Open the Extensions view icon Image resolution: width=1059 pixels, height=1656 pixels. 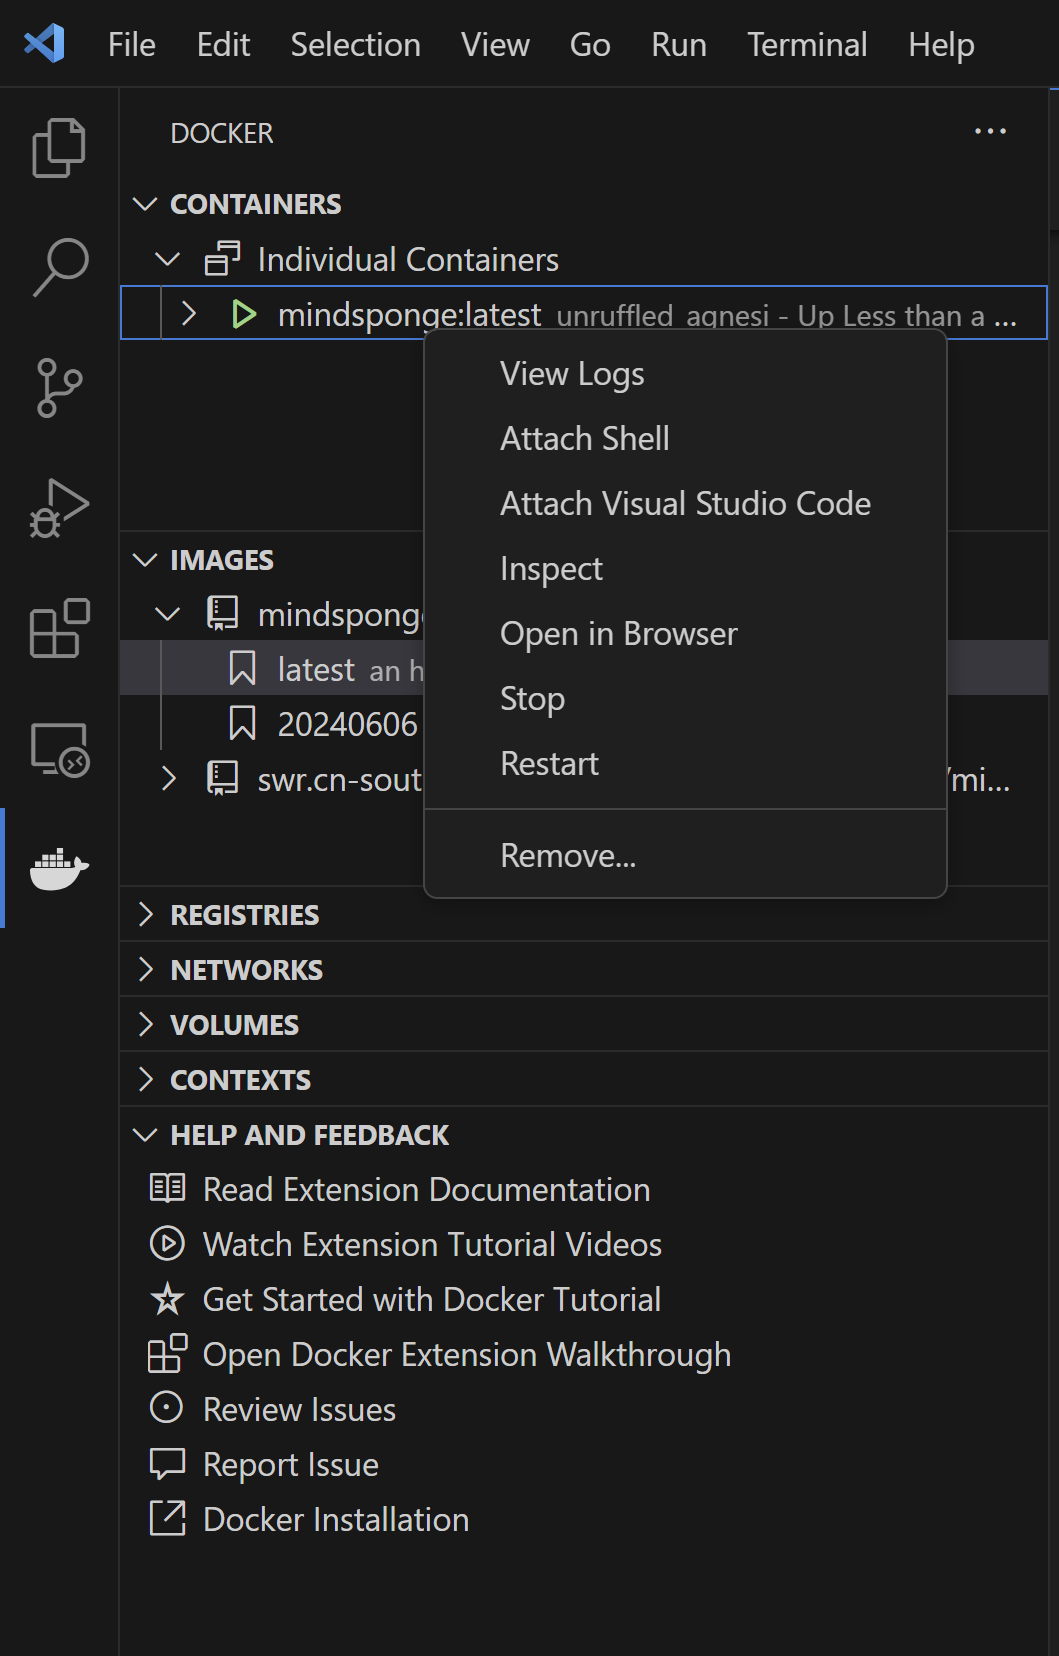[59, 628]
